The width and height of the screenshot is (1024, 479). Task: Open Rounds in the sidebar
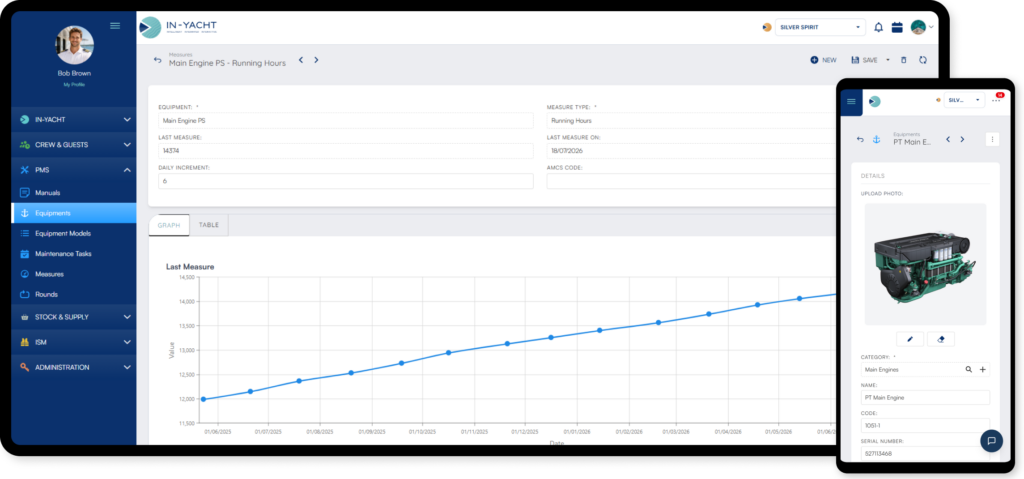coord(74,294)
